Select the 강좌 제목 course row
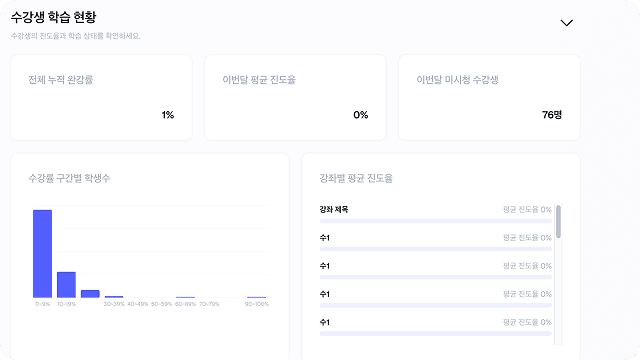Screen dimensions: 640x360 click(x=436, y=215)
